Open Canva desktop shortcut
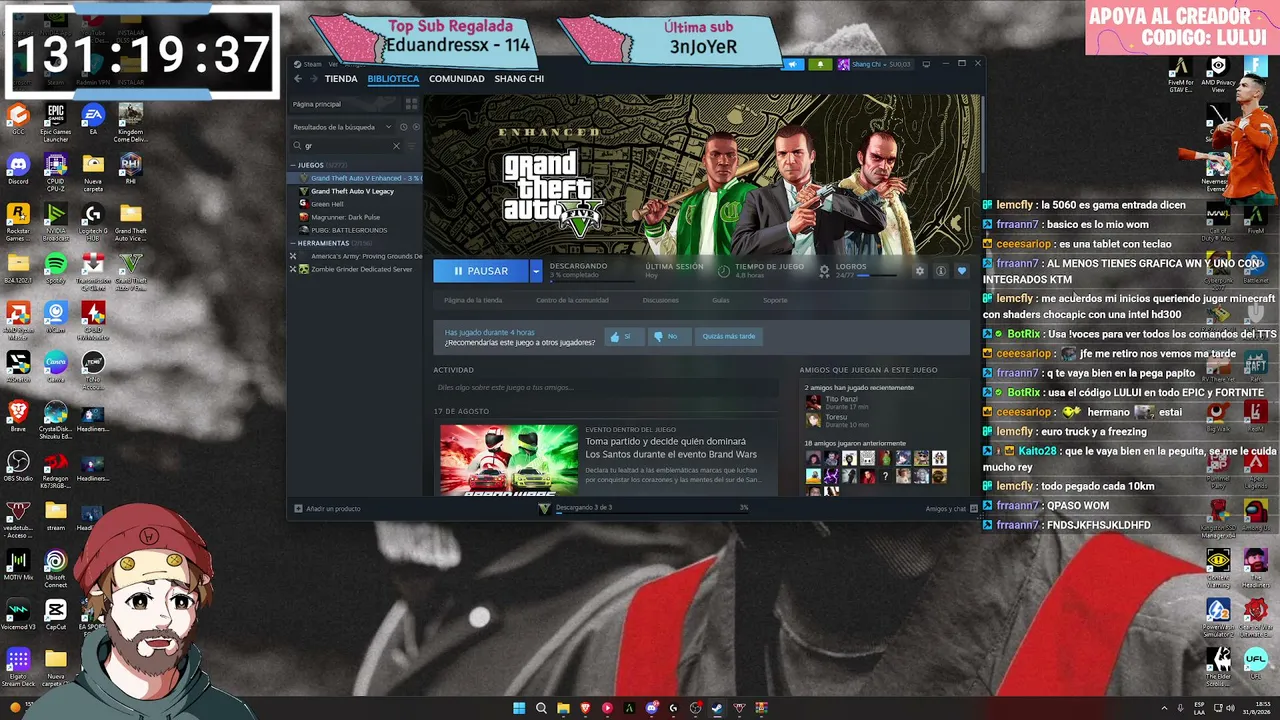This screenshot has height=720, width=1280. point(56,366)
